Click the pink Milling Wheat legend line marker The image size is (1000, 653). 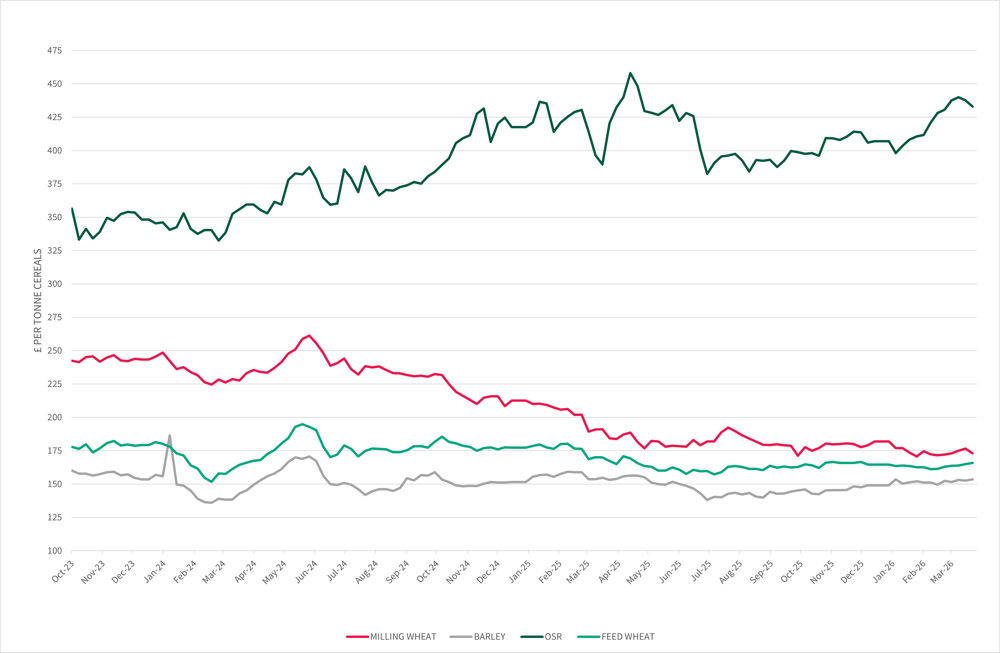tap(357, 636)
